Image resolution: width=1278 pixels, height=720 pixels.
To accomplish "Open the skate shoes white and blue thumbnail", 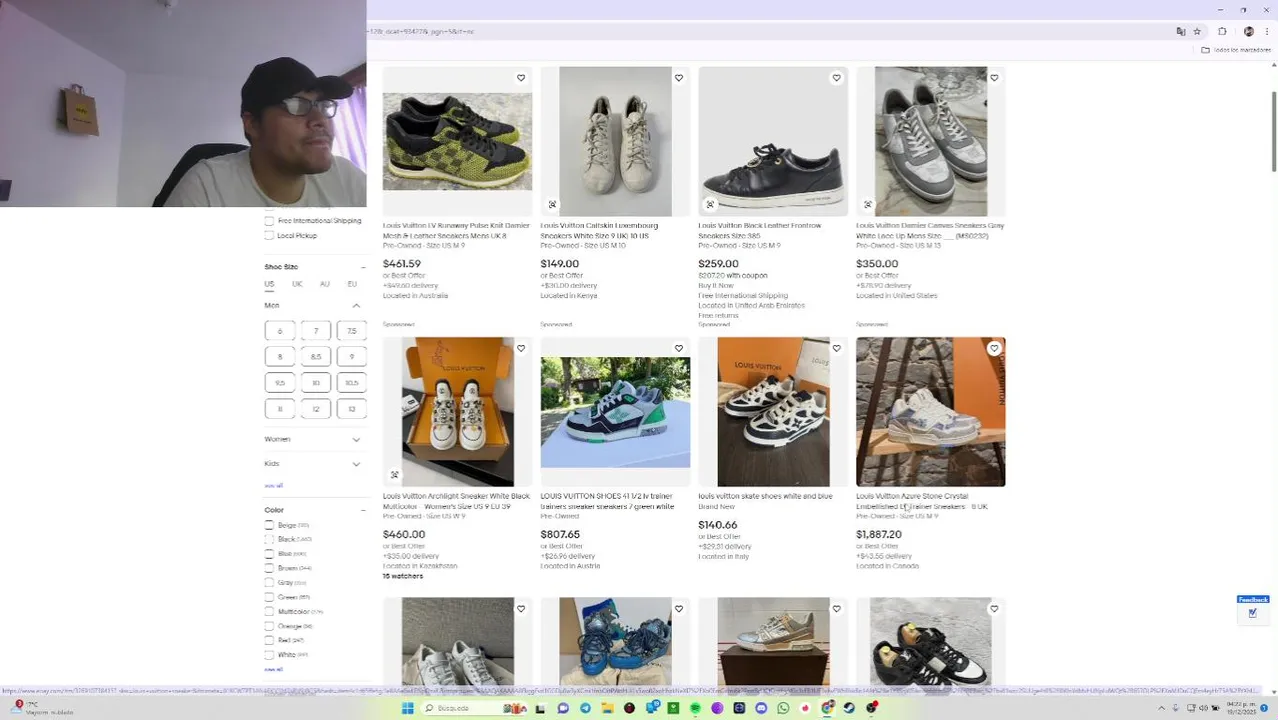I will (773, 412).
